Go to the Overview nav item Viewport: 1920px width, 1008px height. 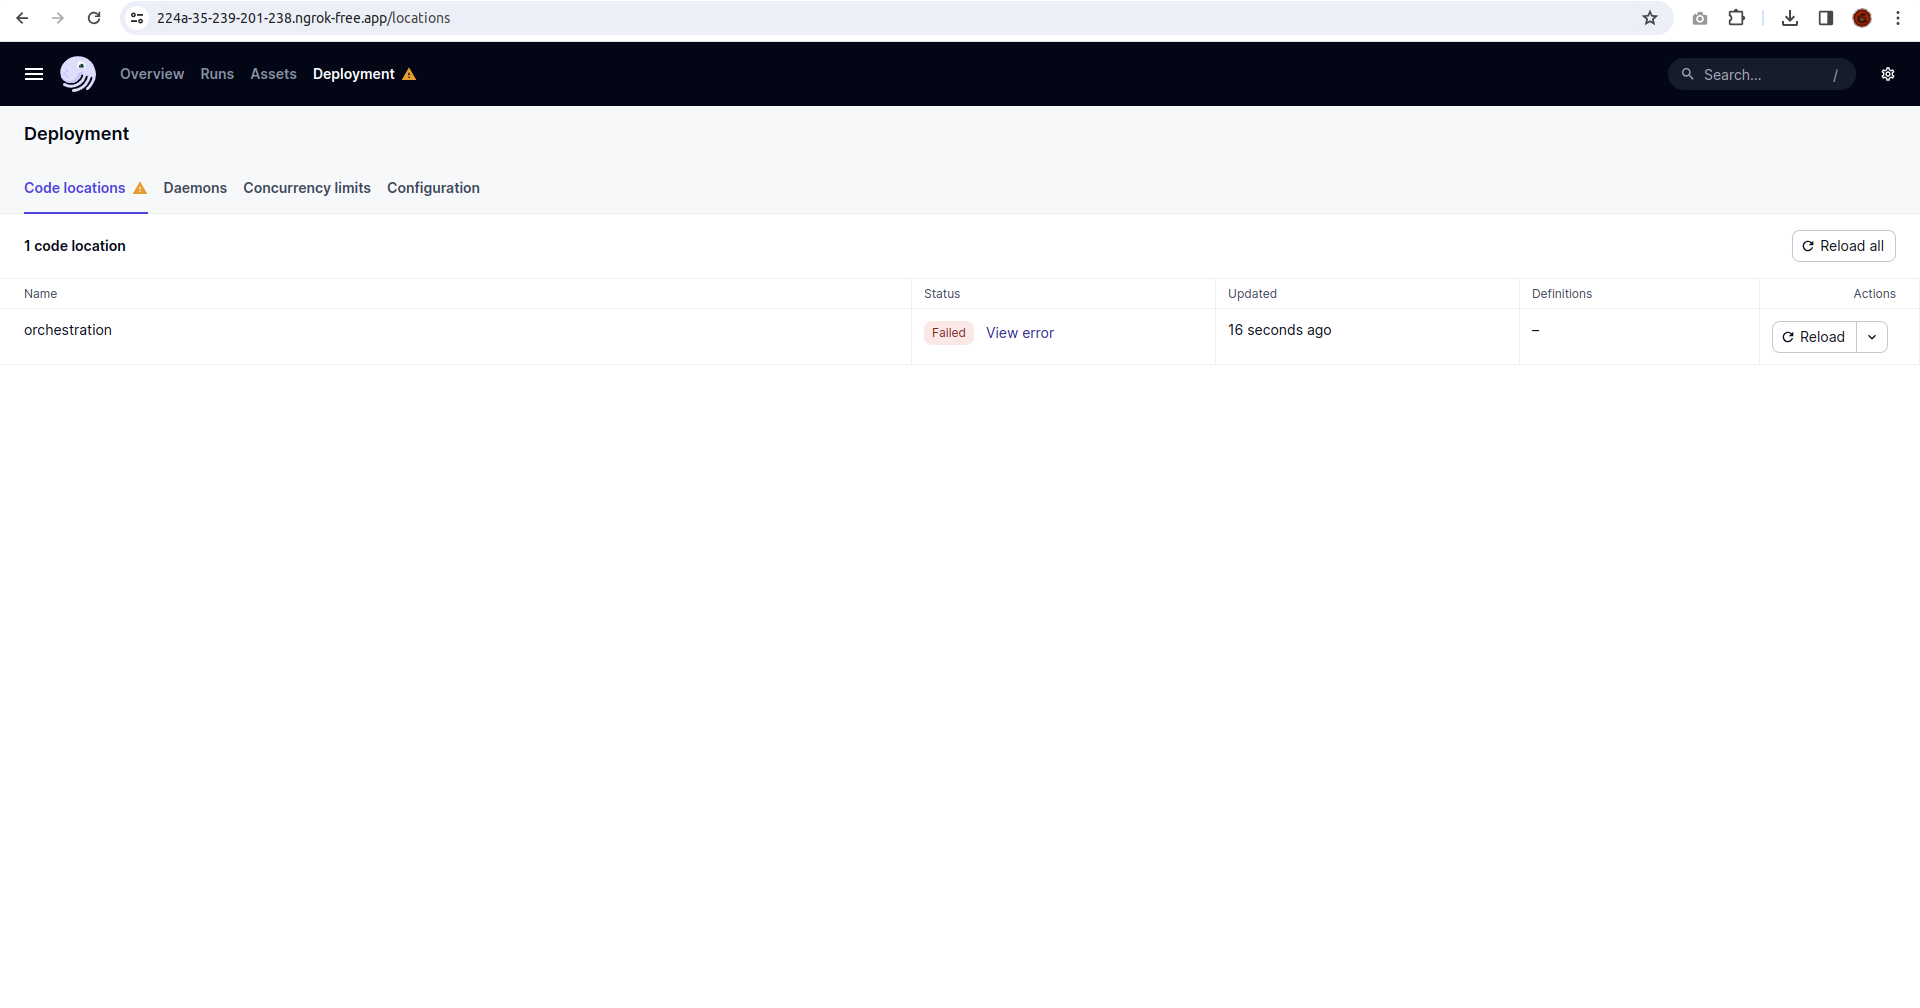click(x=152, y=74)
